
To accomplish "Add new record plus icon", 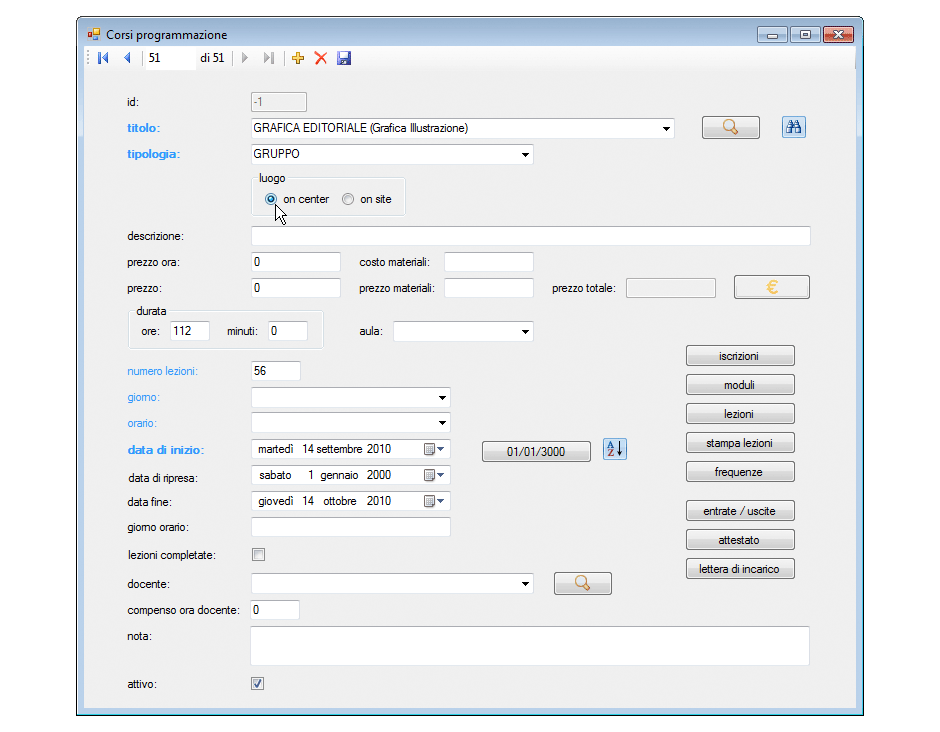I will point(298,58).
